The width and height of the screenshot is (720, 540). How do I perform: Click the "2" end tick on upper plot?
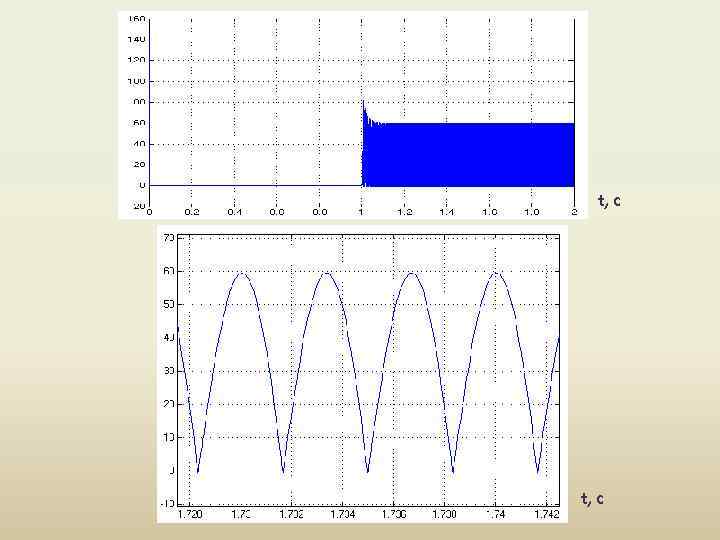point(574,212)
